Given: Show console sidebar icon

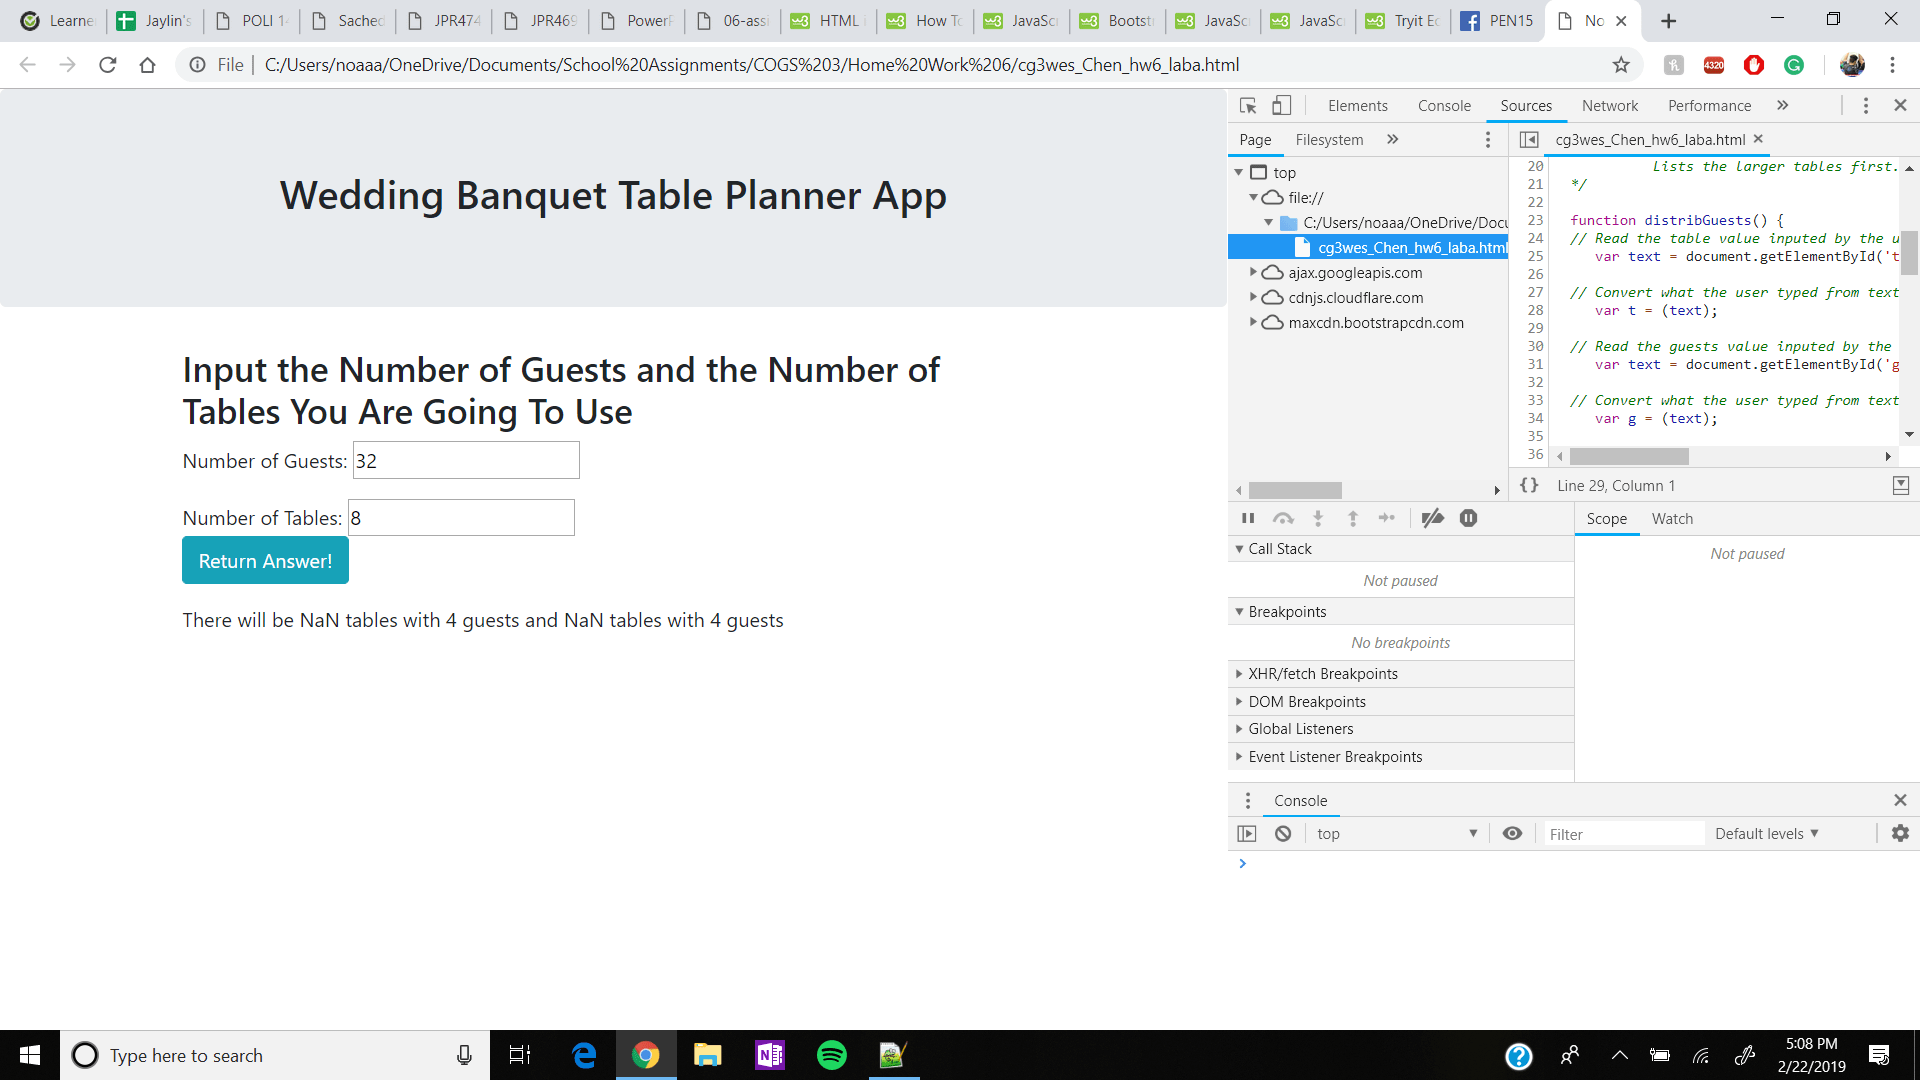Looking at the screenshot, I should [1247, 833].
